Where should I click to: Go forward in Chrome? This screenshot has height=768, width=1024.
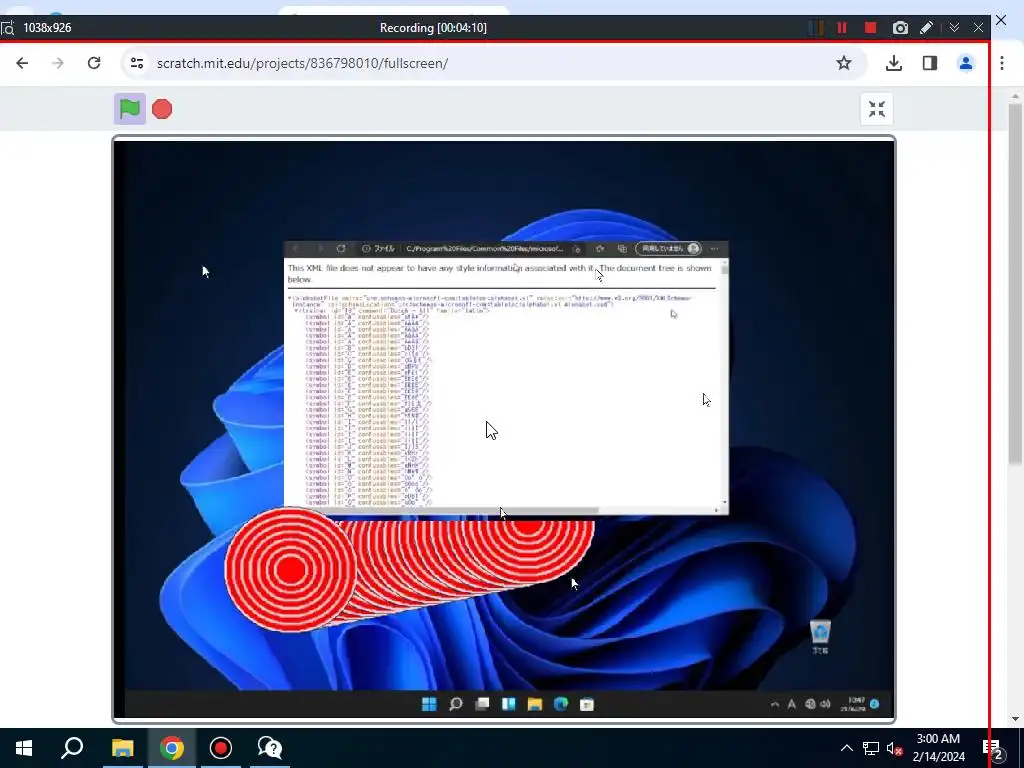point(58,63)
